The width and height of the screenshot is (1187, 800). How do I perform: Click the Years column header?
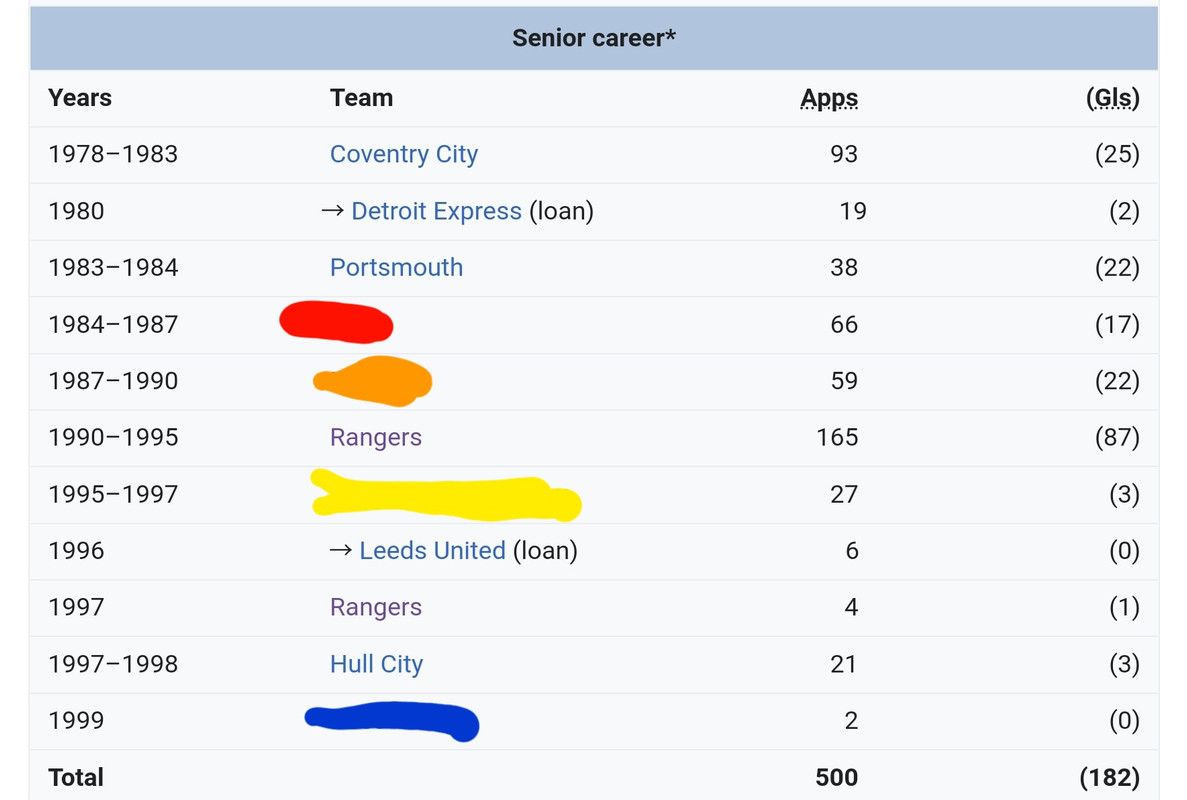click(x=80, y=98)
